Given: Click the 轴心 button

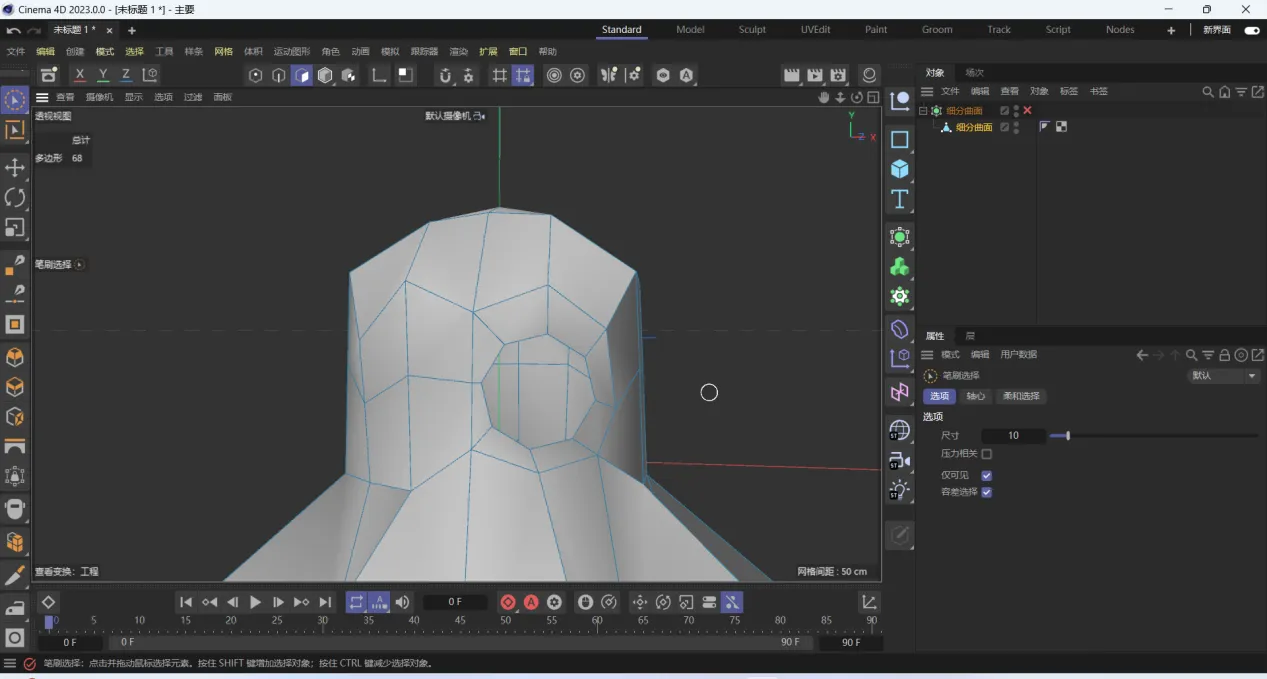Looking at the screenshot, I should point(975,396).
